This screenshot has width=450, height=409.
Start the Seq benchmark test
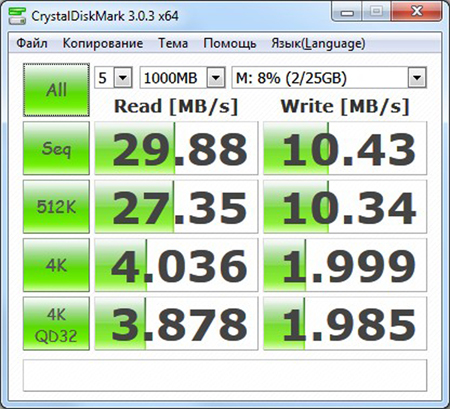(56, 148)
